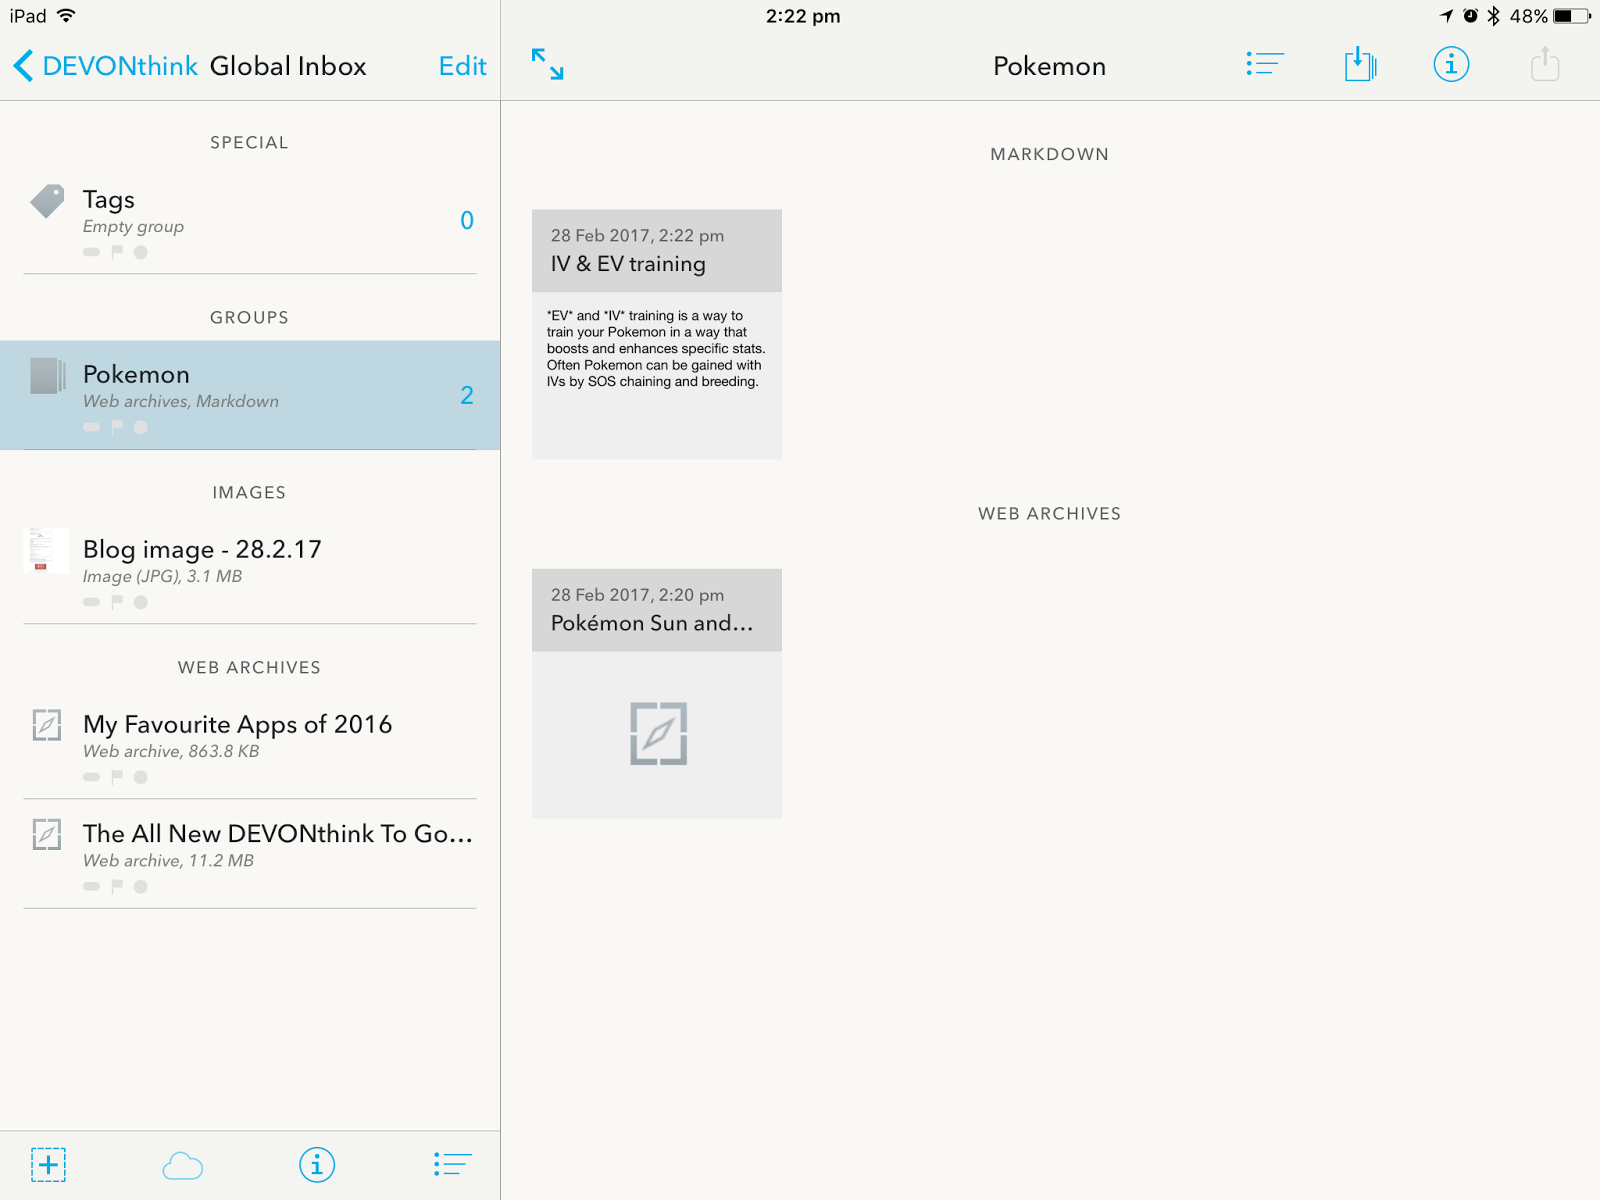The height and width of the screenshot is (1200, 1600).
Task: Toggle unread dot on Pokemon row
Action: pos(141,427)
